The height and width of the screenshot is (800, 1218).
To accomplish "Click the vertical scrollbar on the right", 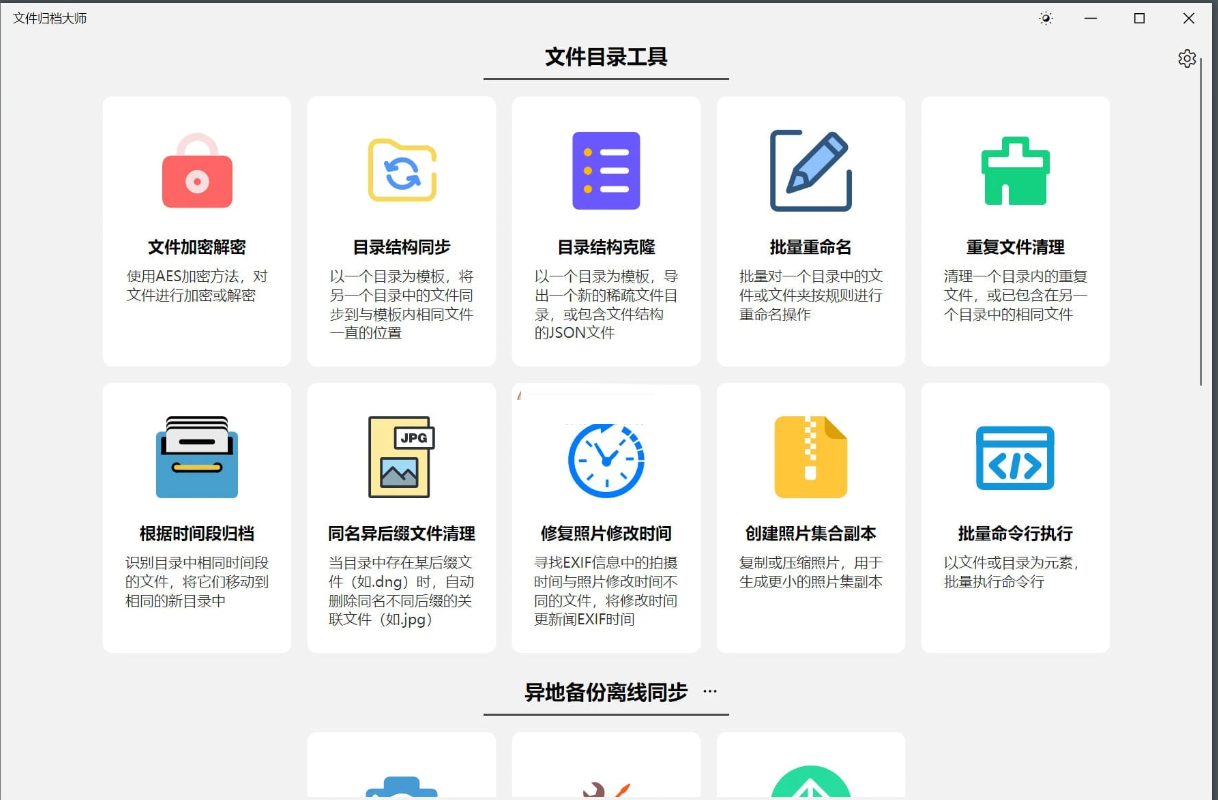I will pos(1201,223).
